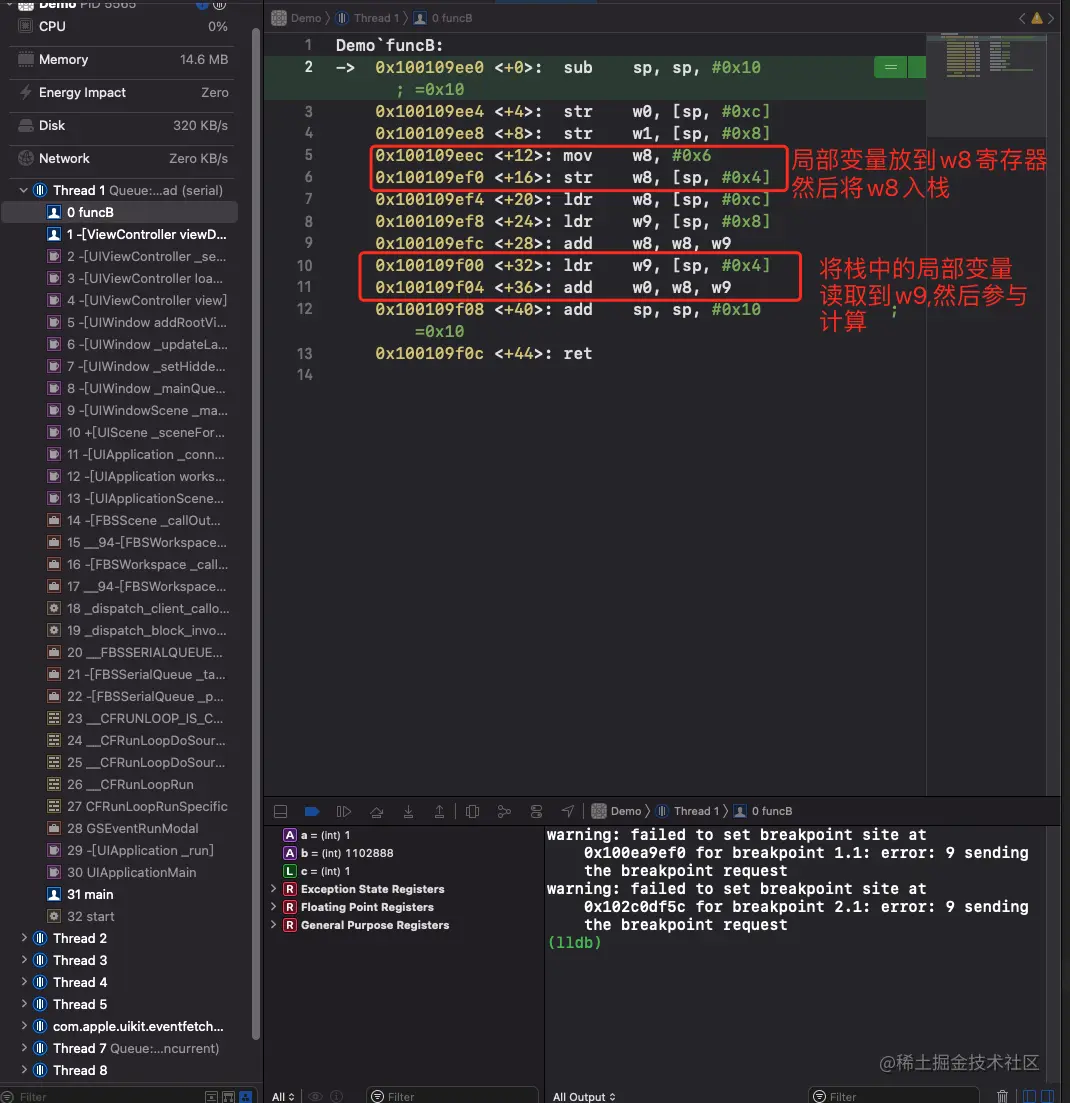This screenshot has width=1070, height=1103.
Task: Continue program execution
Action: 343,811
